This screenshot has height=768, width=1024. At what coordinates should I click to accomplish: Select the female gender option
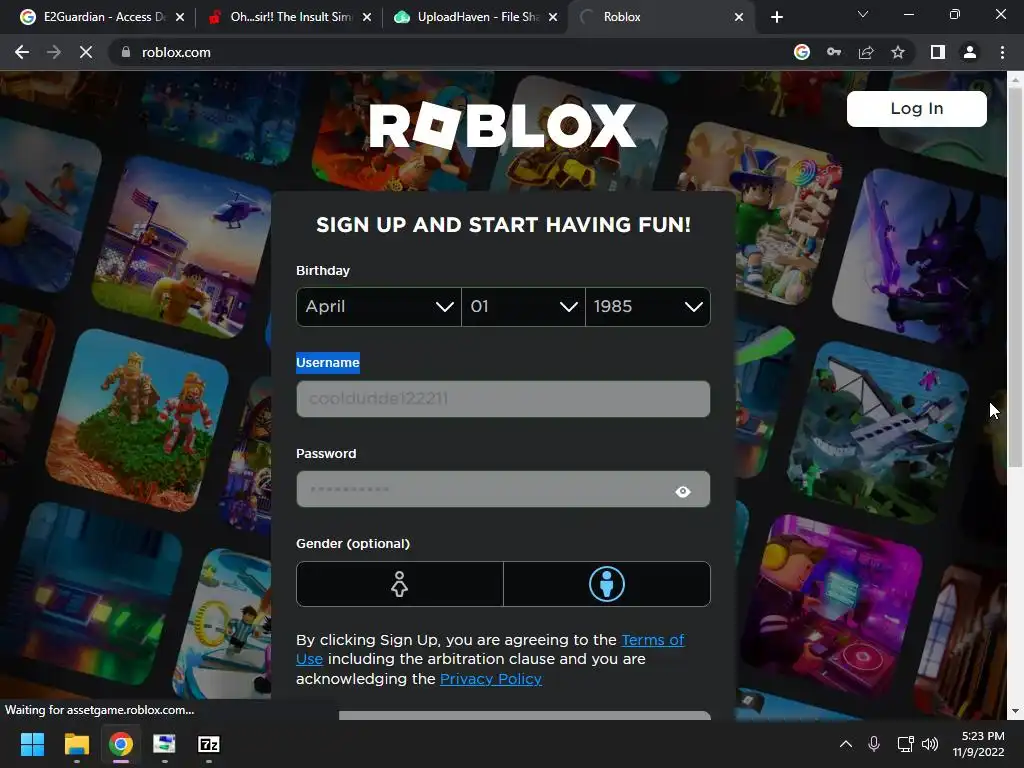pos(400,584)
